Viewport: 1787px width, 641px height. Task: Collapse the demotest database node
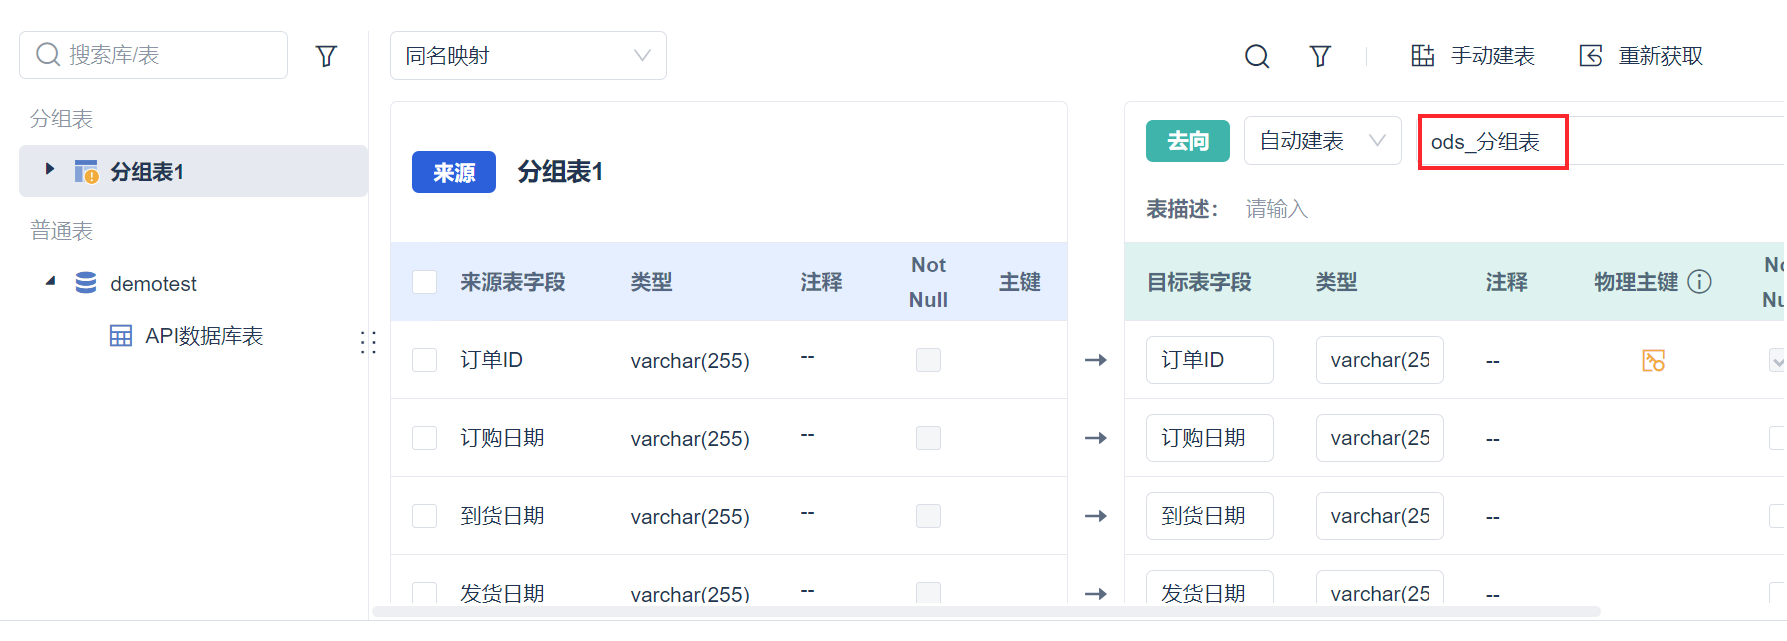point(50,283)
